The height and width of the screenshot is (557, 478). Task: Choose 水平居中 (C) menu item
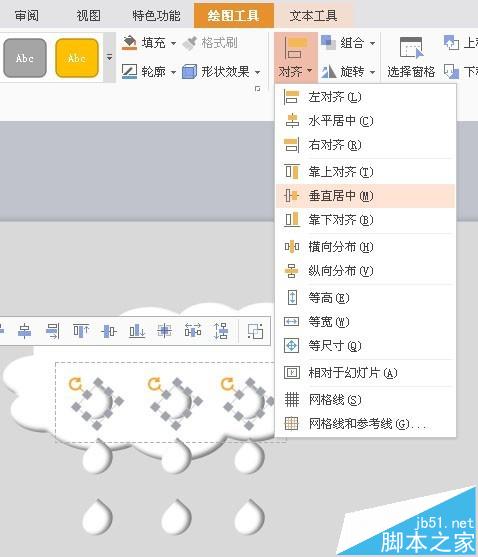point(365,121)
